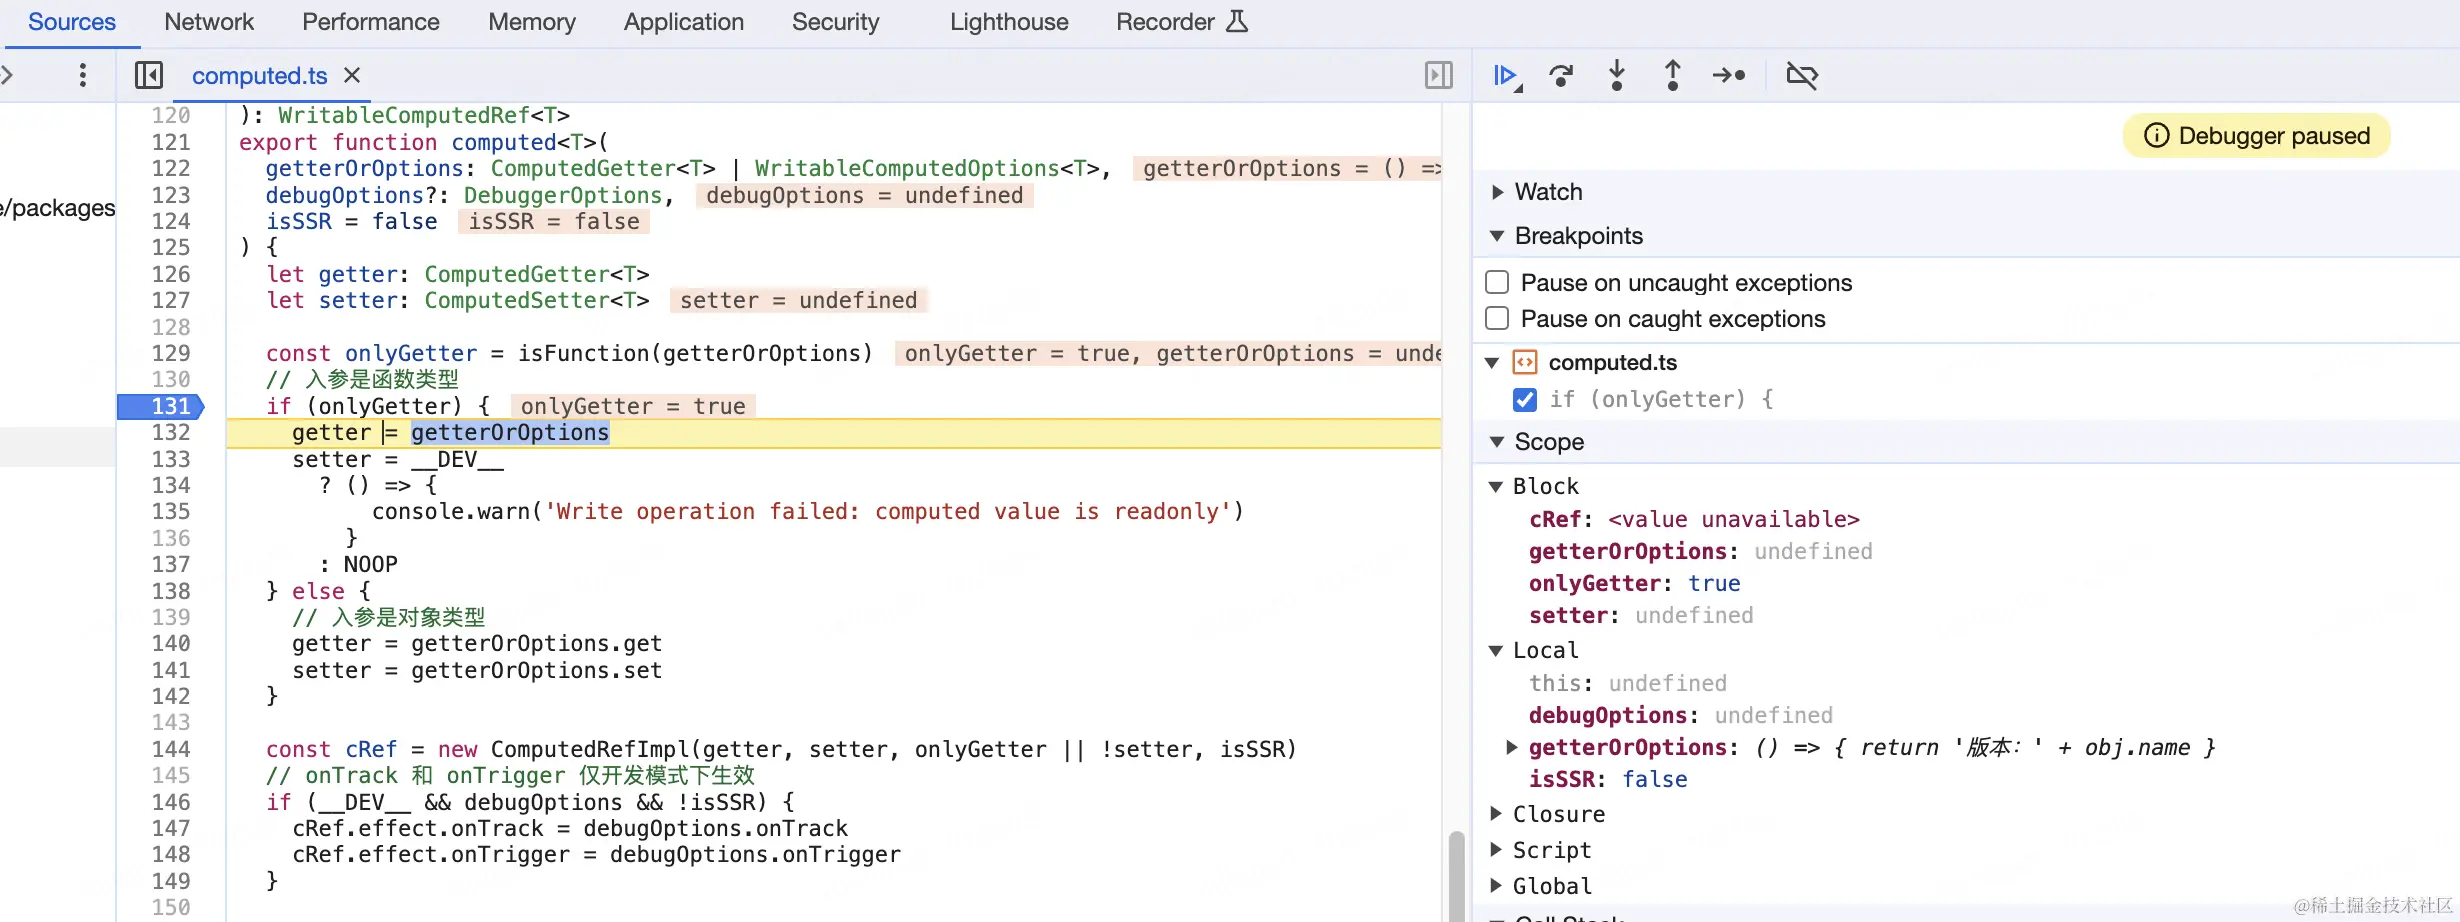The width and height of the screenshot is (2460, 922).
Task: Open the Memory tab
Action: click(532, 22)
